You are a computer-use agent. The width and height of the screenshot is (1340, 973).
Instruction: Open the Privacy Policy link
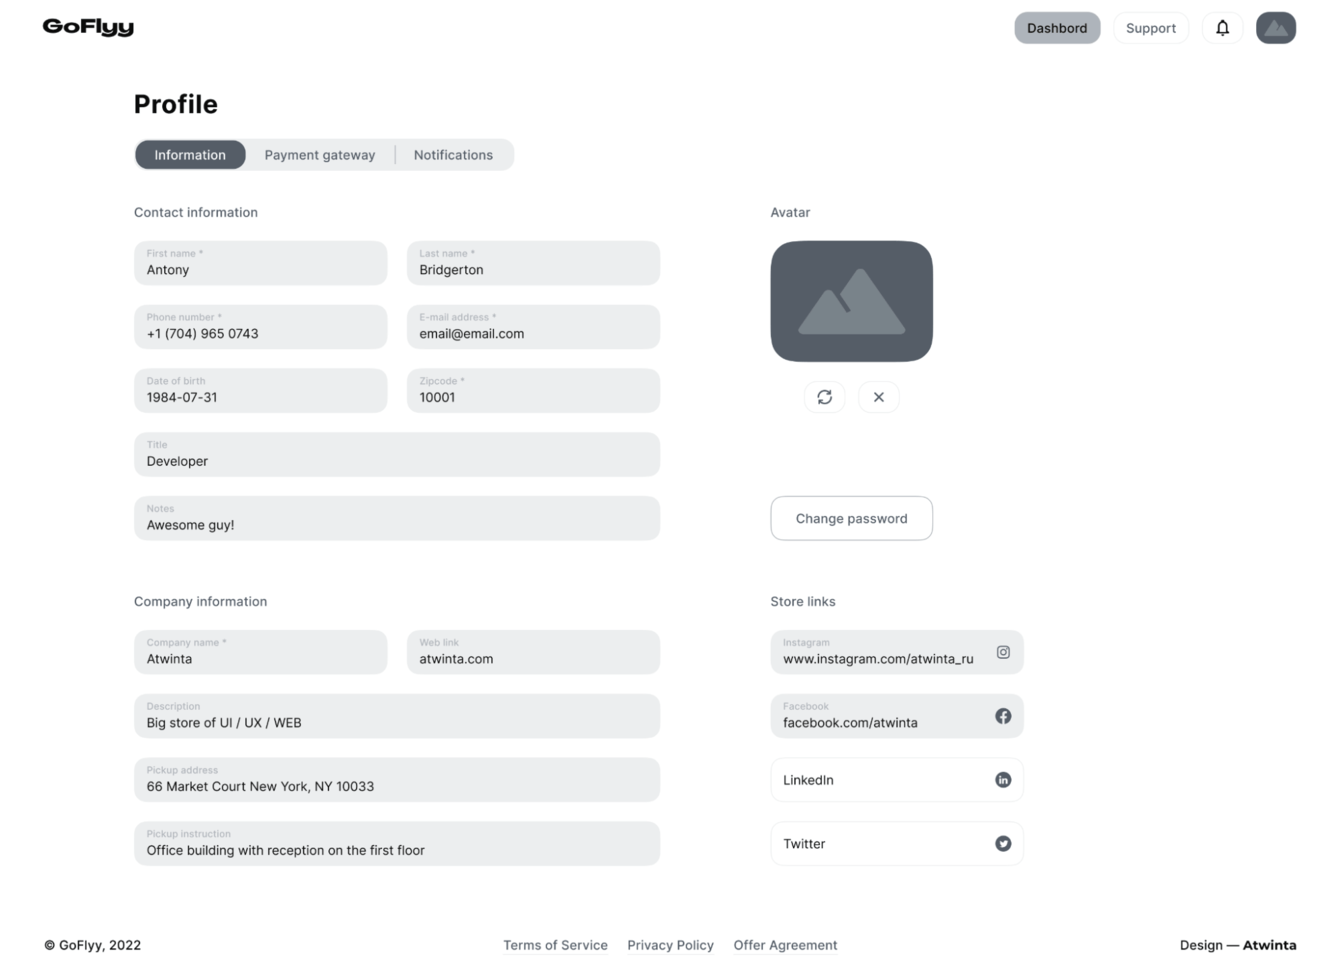[670, 945]
